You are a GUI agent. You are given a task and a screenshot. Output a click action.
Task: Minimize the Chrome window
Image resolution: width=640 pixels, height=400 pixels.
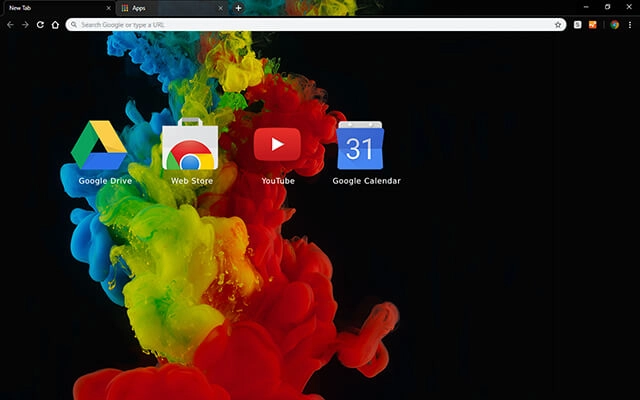coord(586,7)
